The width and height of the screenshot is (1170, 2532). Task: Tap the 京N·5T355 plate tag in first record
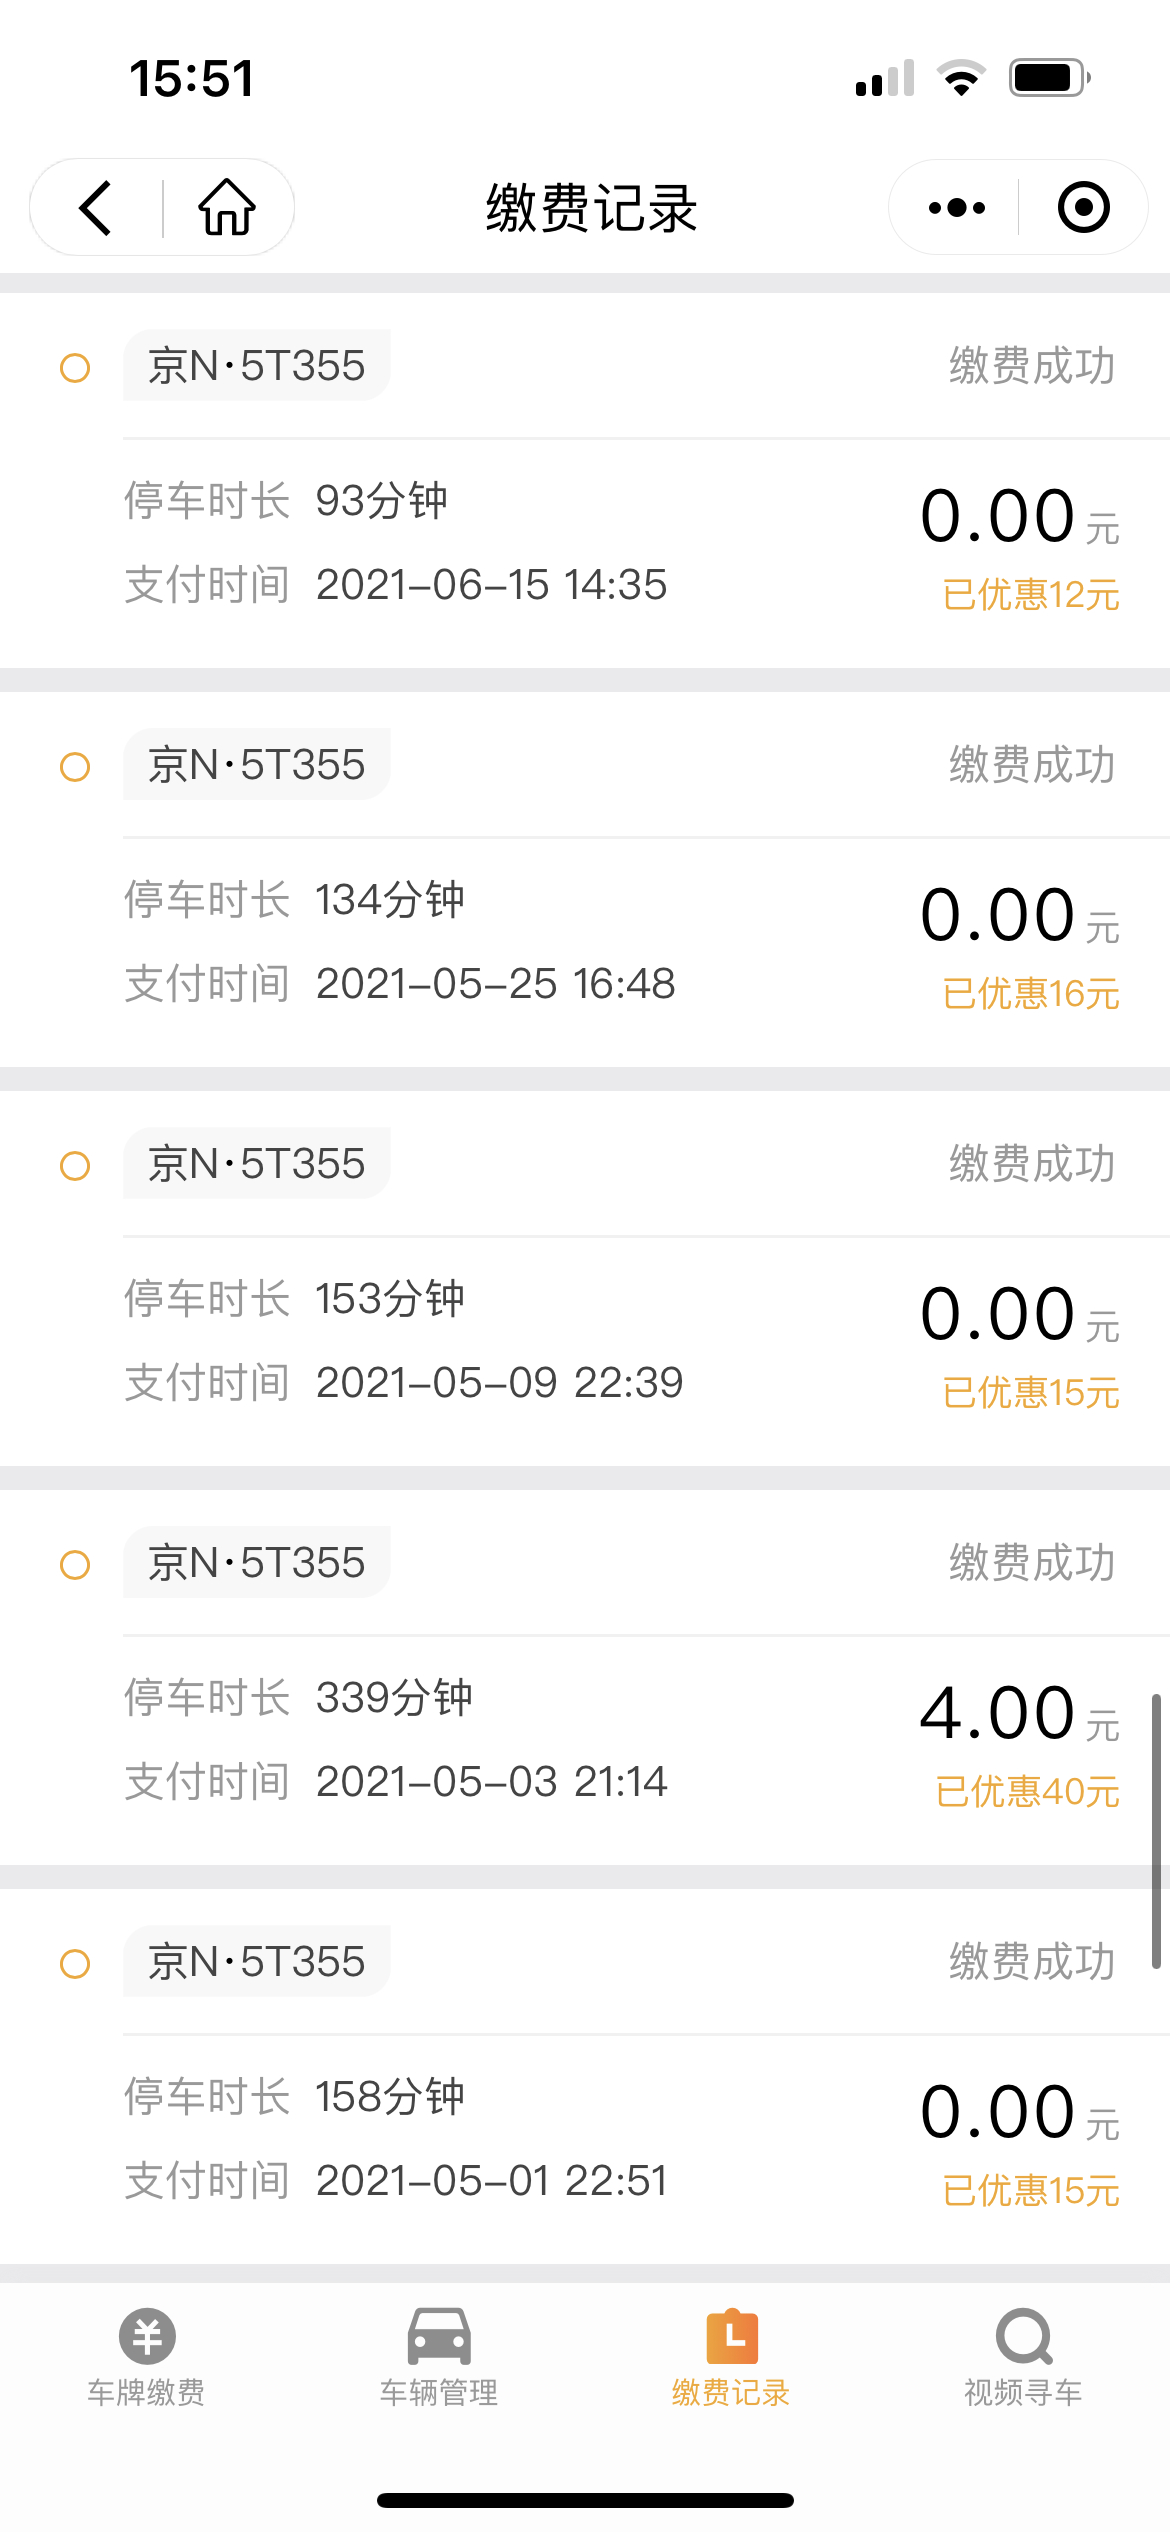tap(257, 366)
